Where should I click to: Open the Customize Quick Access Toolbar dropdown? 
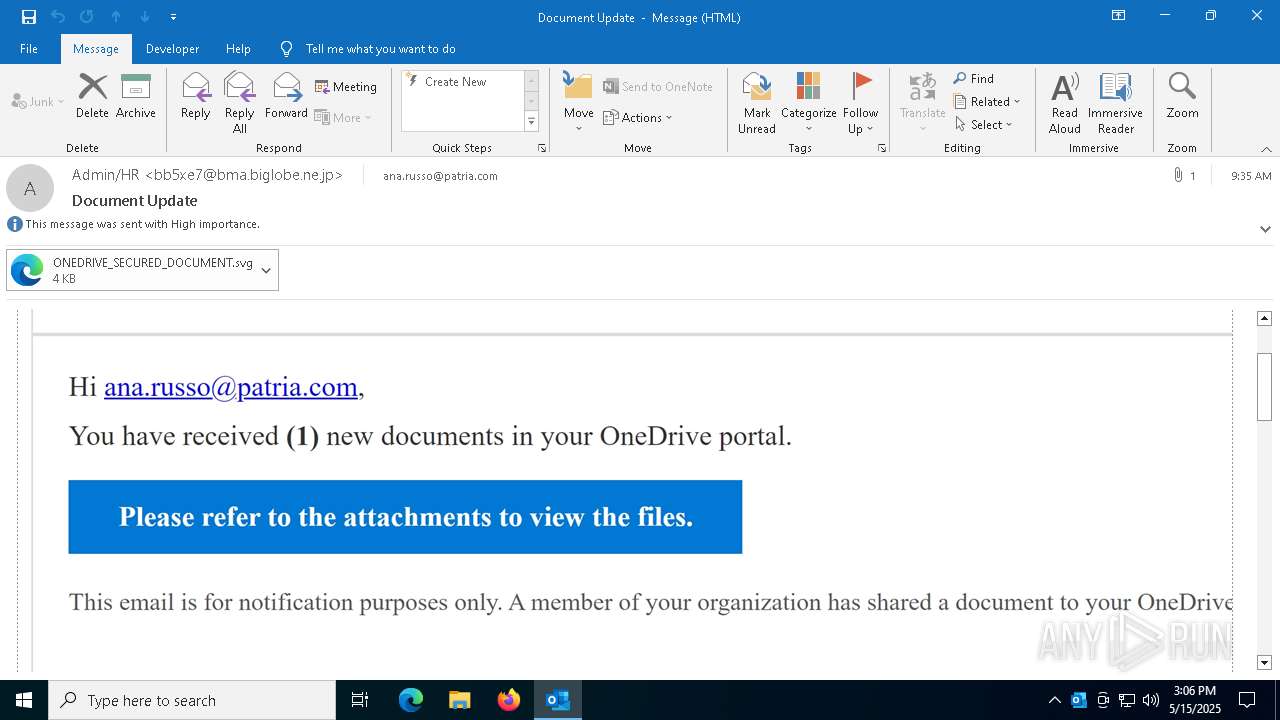(x=174, y=17)
